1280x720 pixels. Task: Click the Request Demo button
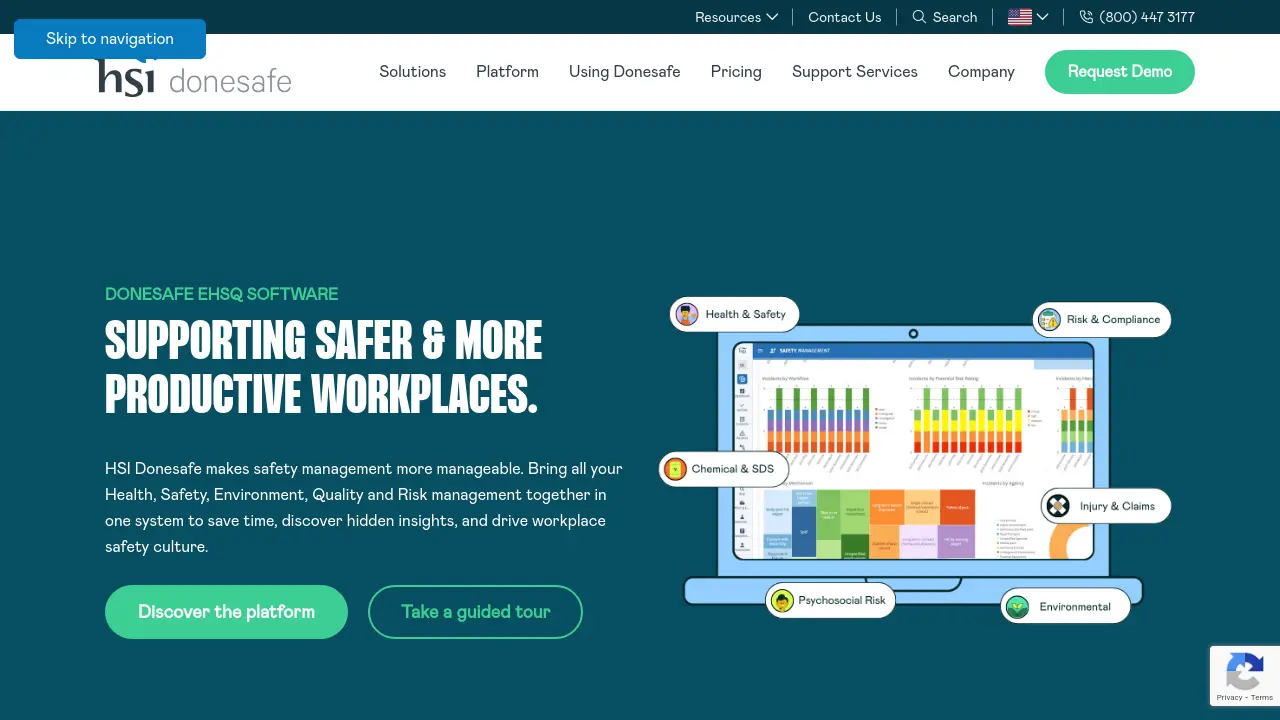point(1120,72)
